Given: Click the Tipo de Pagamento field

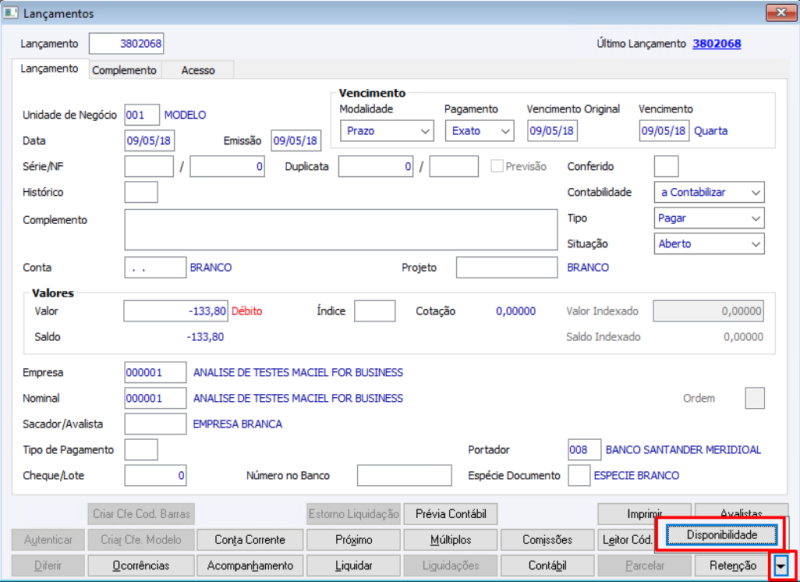Looking at the screenshot, I should pos(141,449).
